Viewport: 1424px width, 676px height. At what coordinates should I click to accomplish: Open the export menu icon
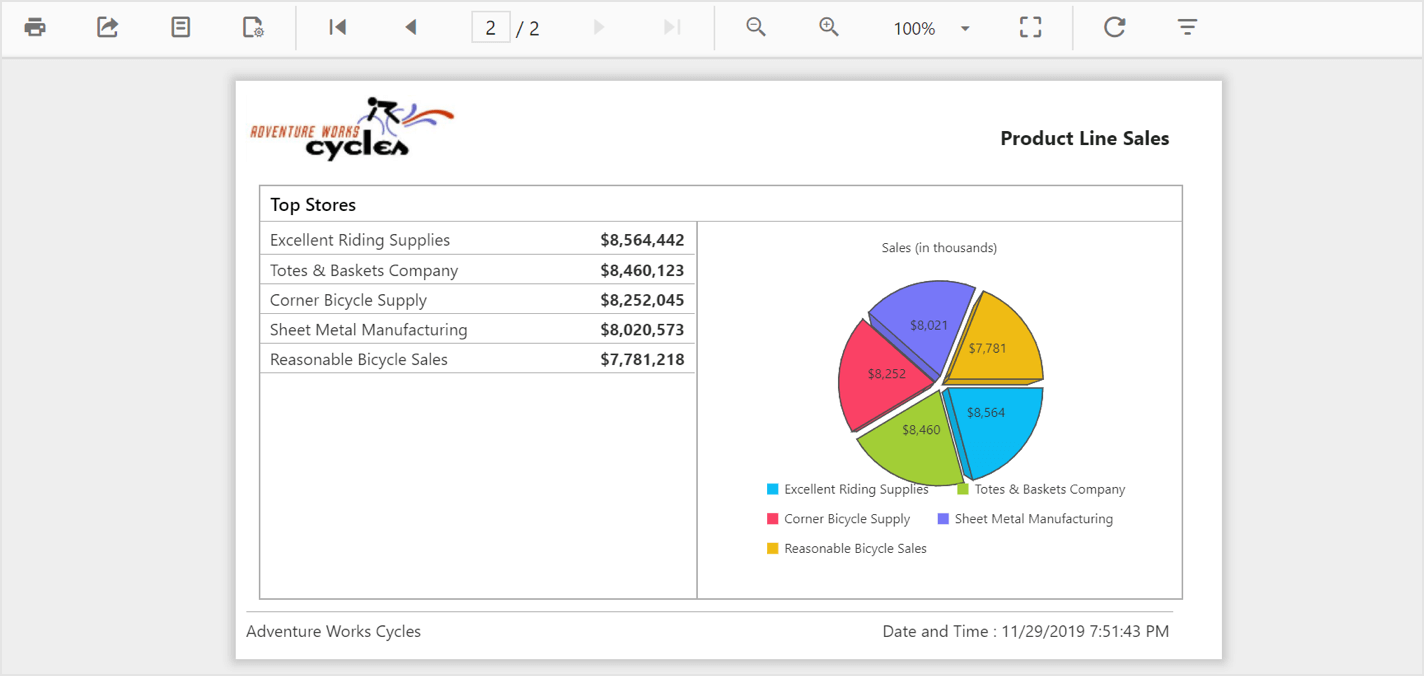pyautogui.click(x=107, y=27)
